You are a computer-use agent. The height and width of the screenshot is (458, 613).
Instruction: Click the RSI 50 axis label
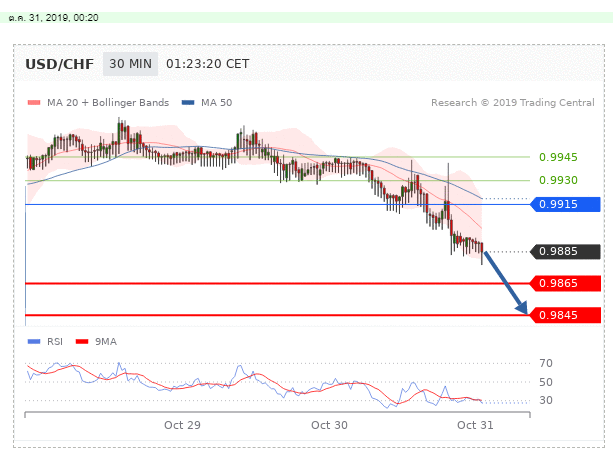click(546, 382)
